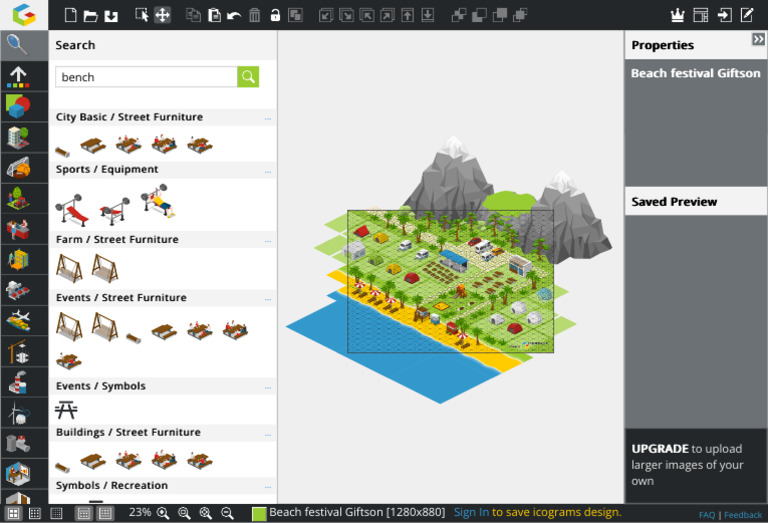Expand Sports / Equipment results

point(267,171)
